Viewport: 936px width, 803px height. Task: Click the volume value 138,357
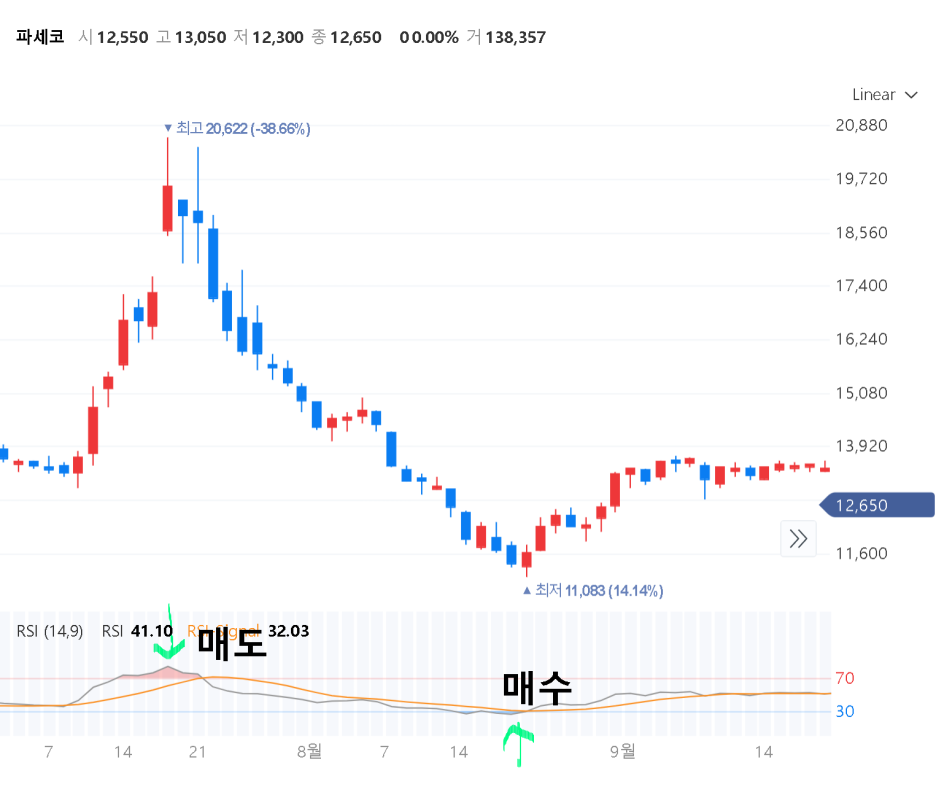pos(516,38)
